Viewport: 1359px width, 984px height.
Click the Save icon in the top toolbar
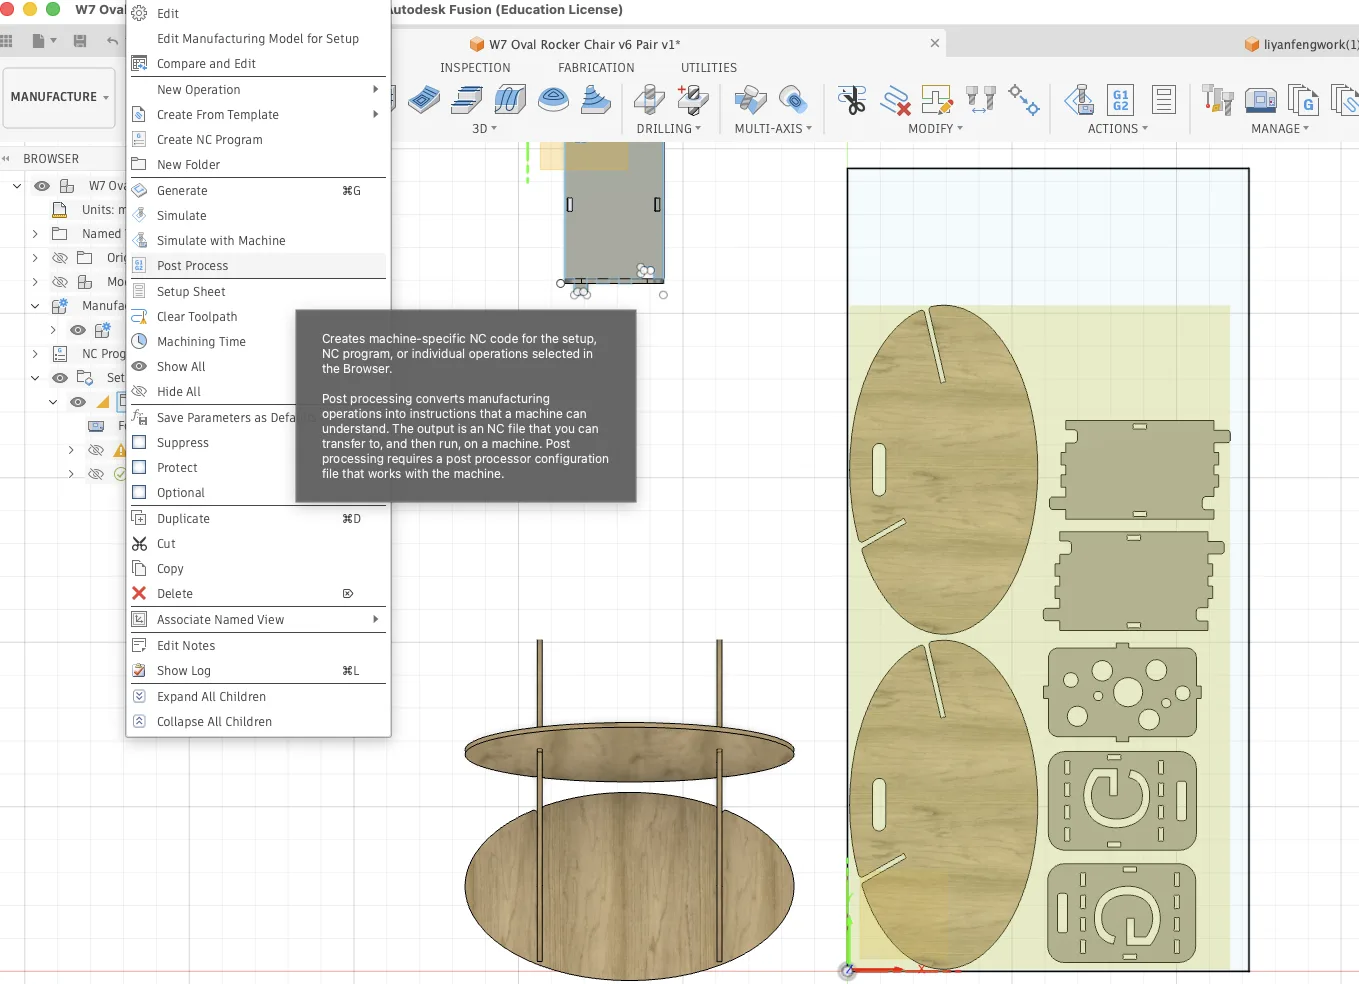coord(80,41)
